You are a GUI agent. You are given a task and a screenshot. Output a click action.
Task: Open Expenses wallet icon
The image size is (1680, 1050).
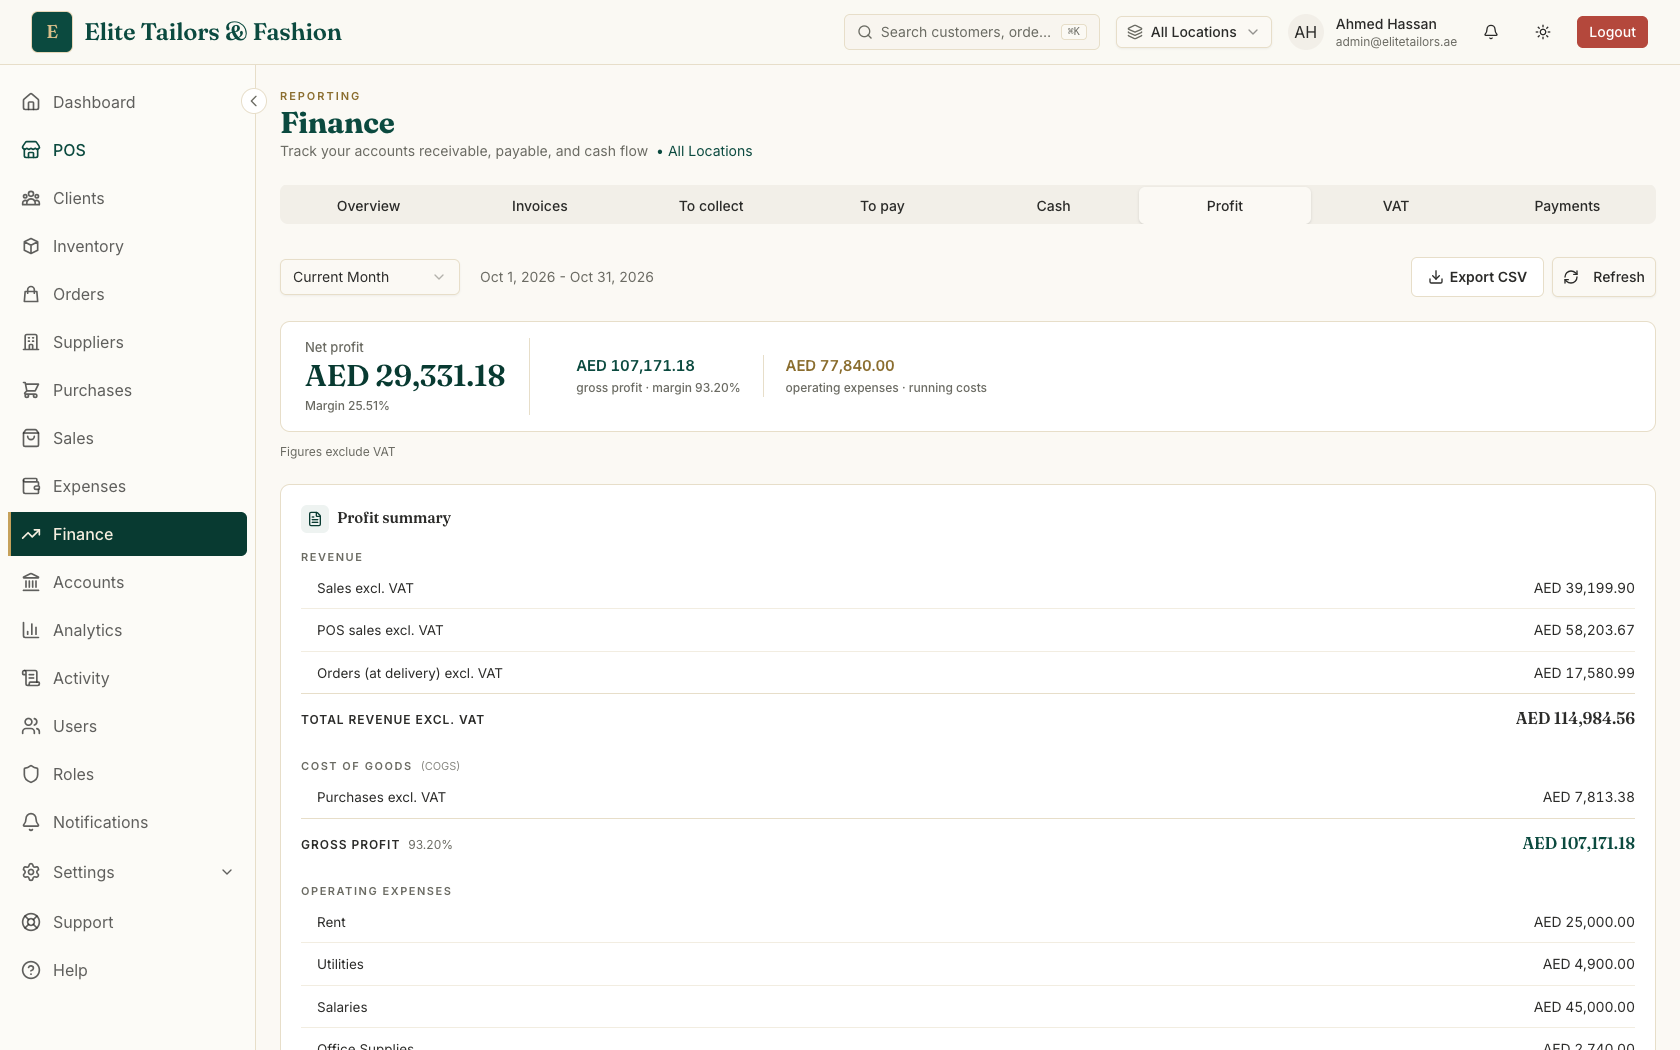click(31, 486)
